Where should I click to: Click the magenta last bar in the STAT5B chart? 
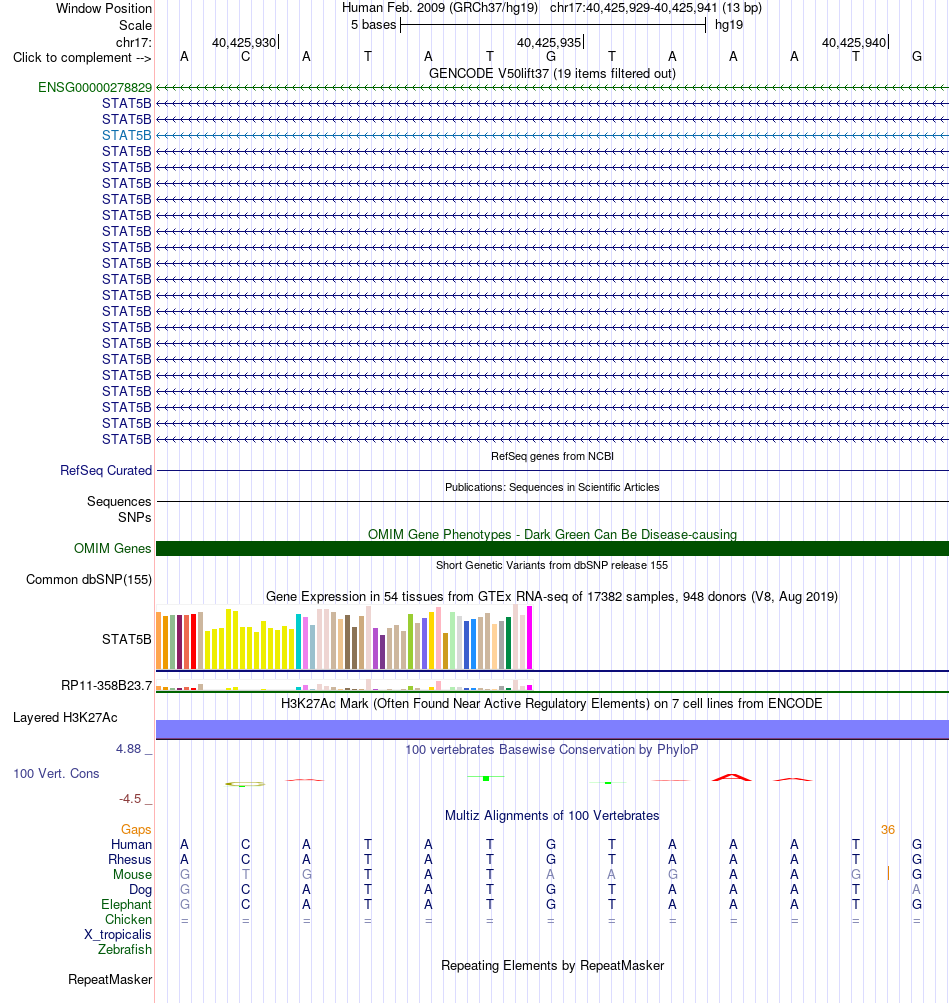coord(529,638)
